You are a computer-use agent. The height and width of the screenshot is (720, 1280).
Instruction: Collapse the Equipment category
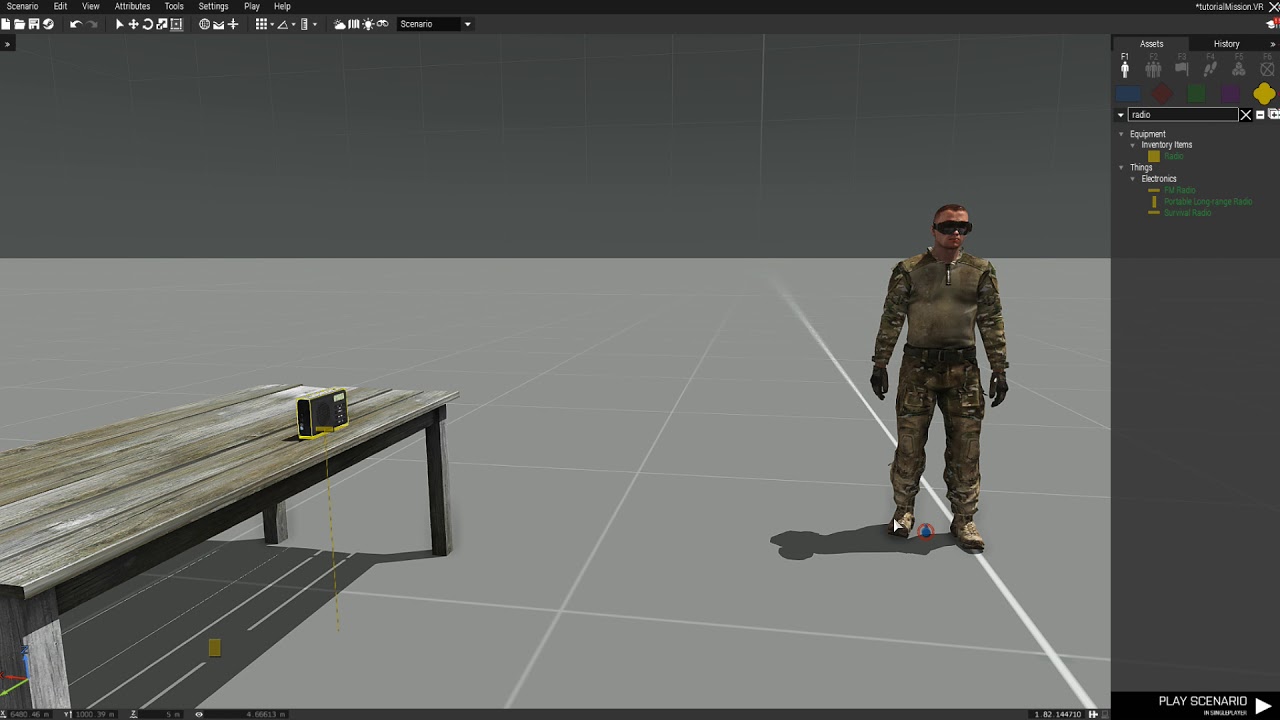tap(1121, 134)
